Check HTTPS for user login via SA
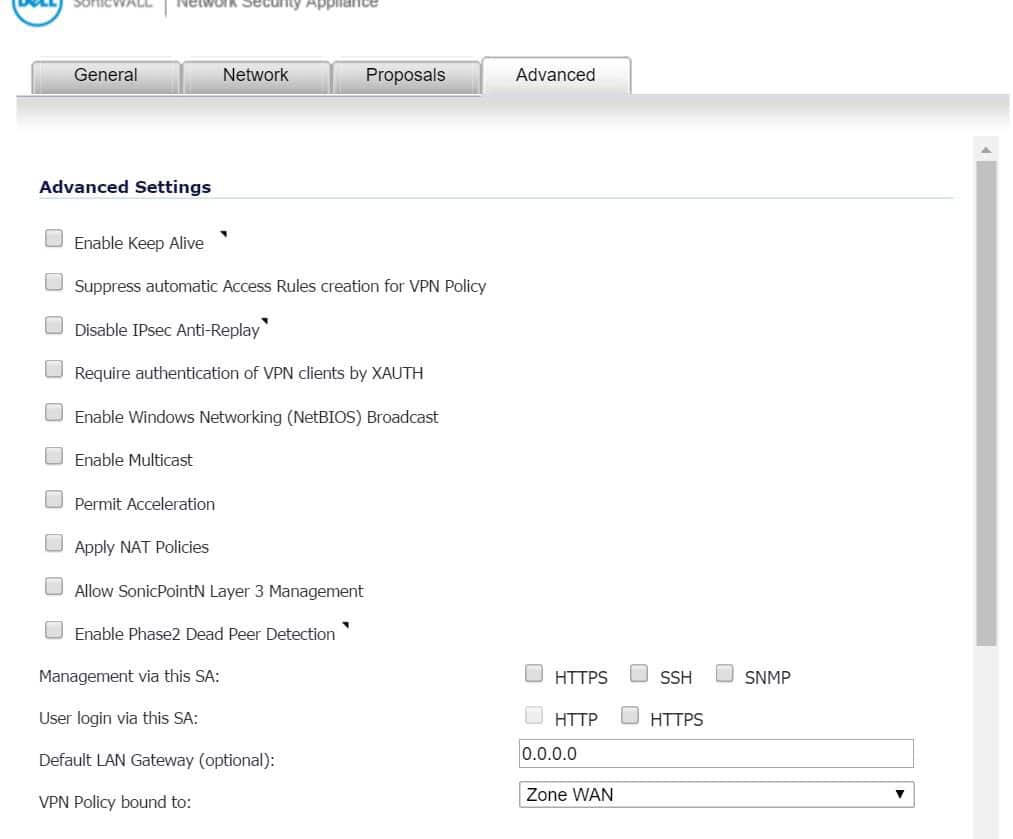 pos(630,716)
